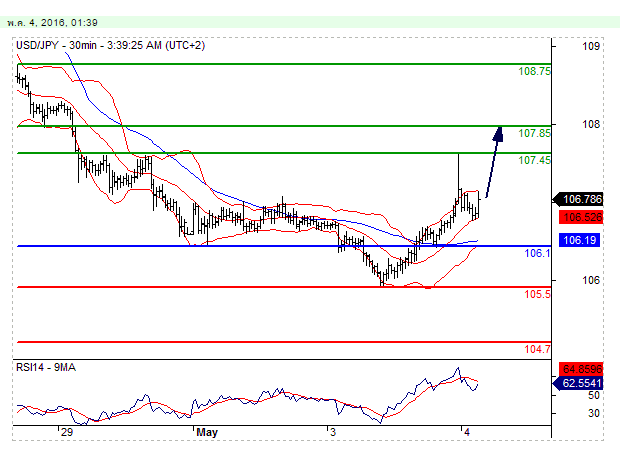
Task: Click the 105.5 support level label
Action: click(x=537, y=294)
